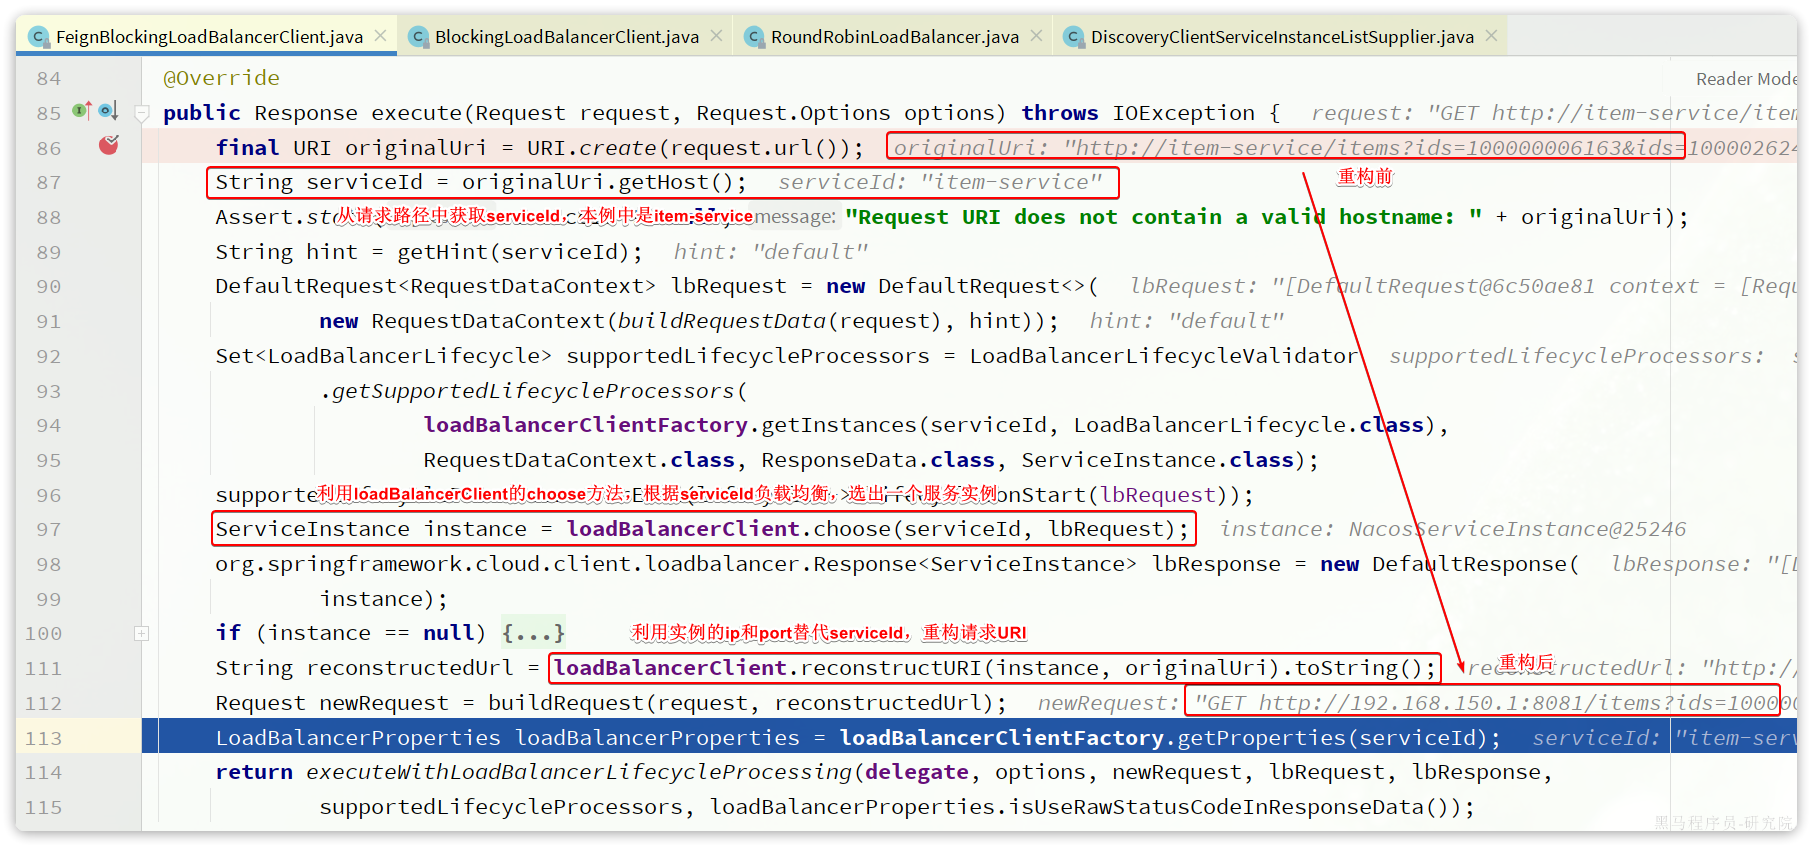Screen dimensions: 1812x848
Task: Open the RoundRobinLoadBalancer.java tab
Action: click(x=894, y=37)
